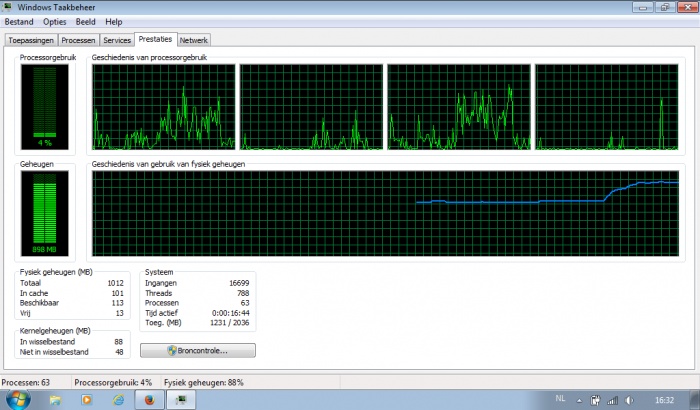Viewport: 700px width, 410px height.
Task: Open the Windows Start menu orb
Action: [18, 399]
